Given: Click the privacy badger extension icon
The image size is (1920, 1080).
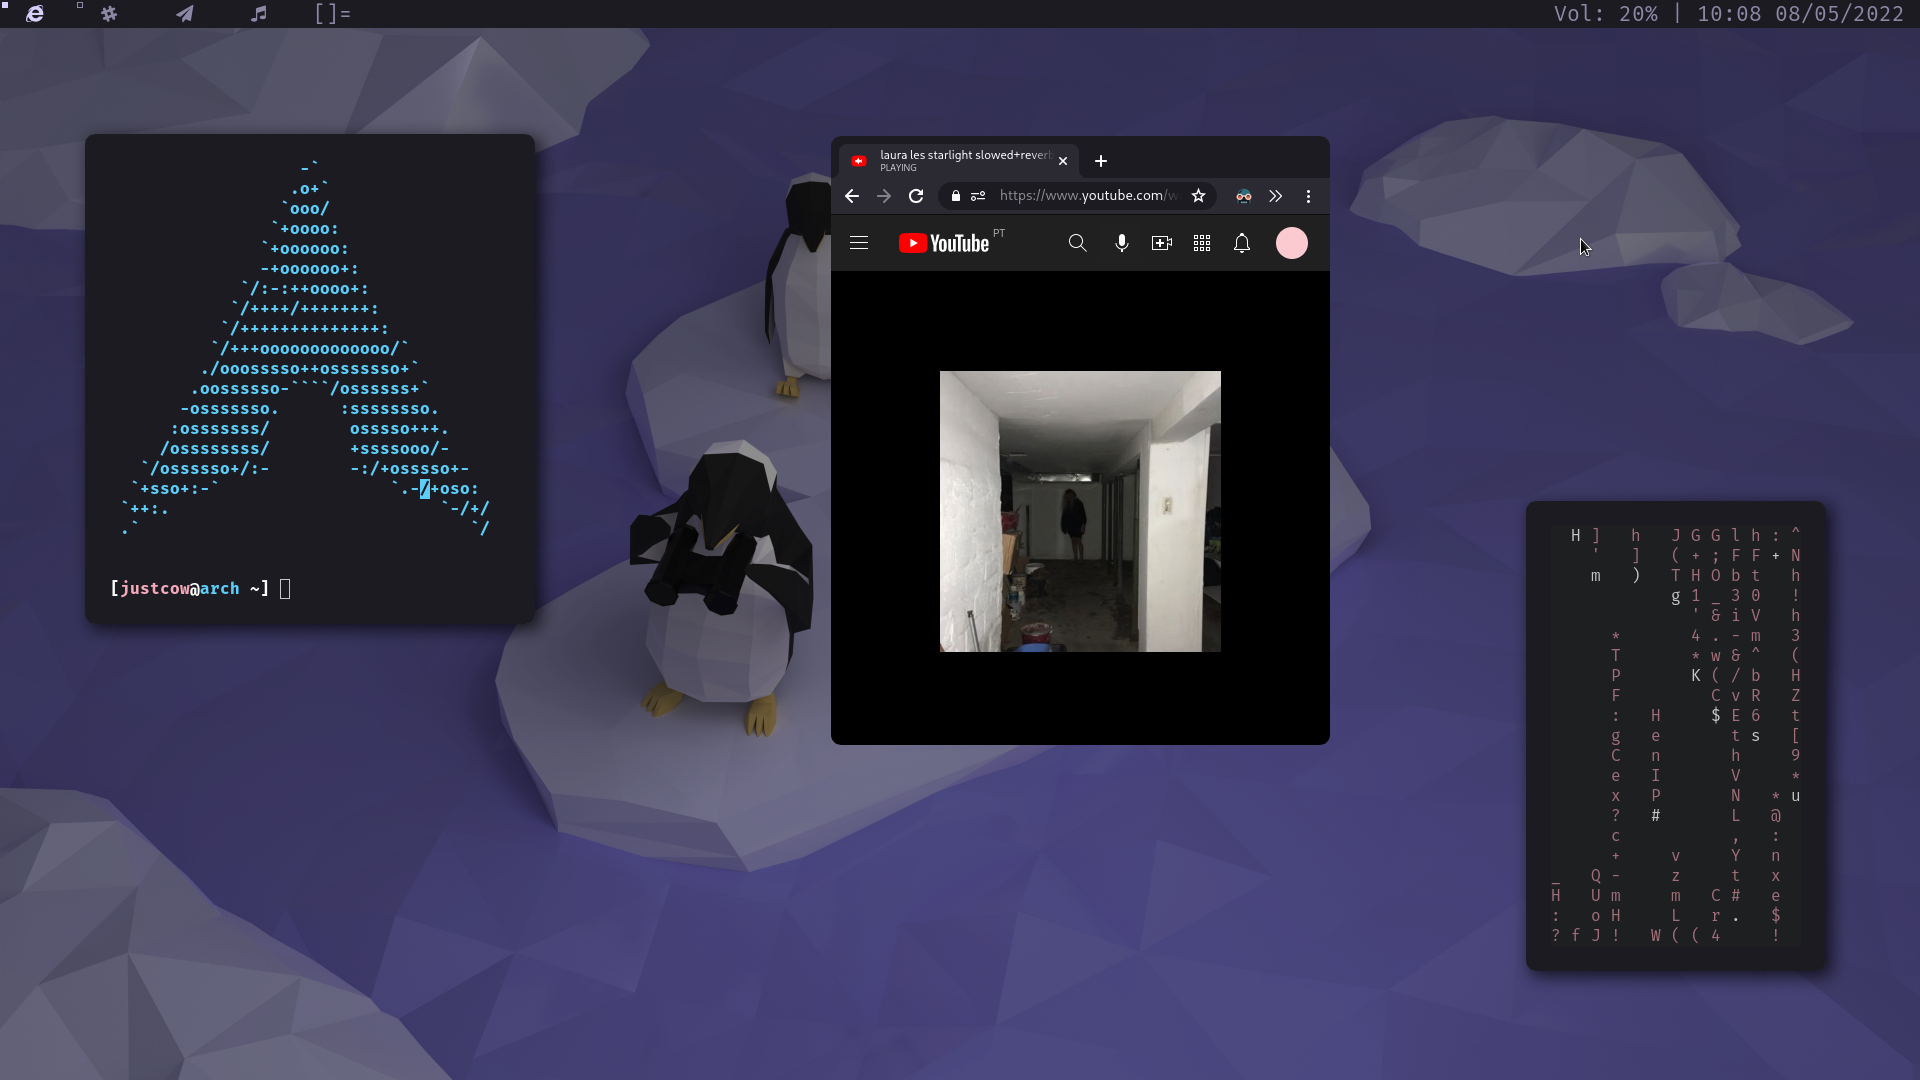Looking at the screenshot, I should tap(1243, 196).
